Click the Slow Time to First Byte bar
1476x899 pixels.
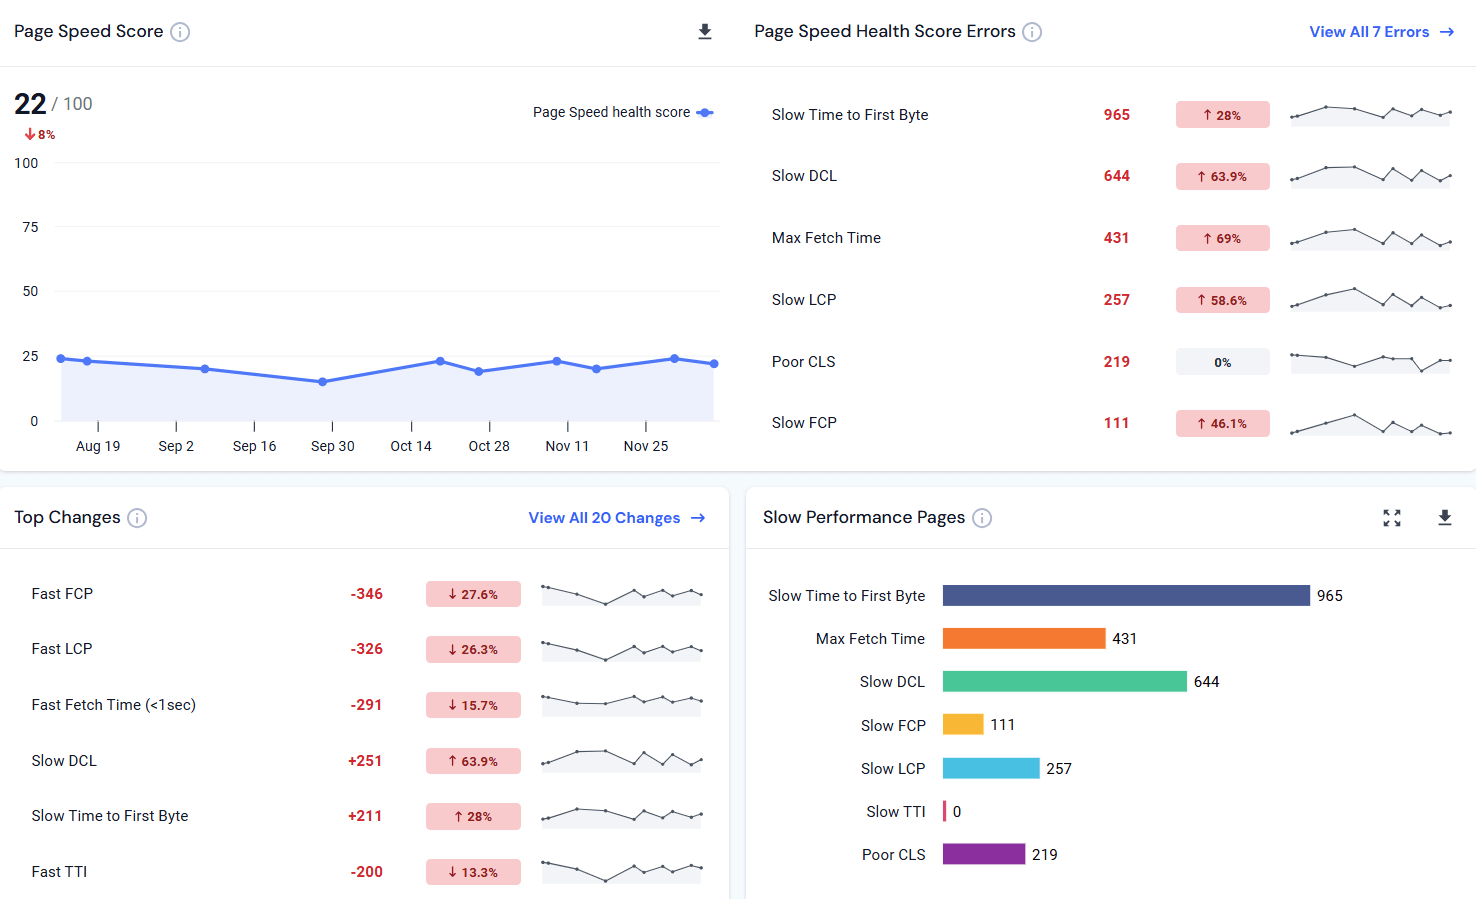tap(1126, 596)
